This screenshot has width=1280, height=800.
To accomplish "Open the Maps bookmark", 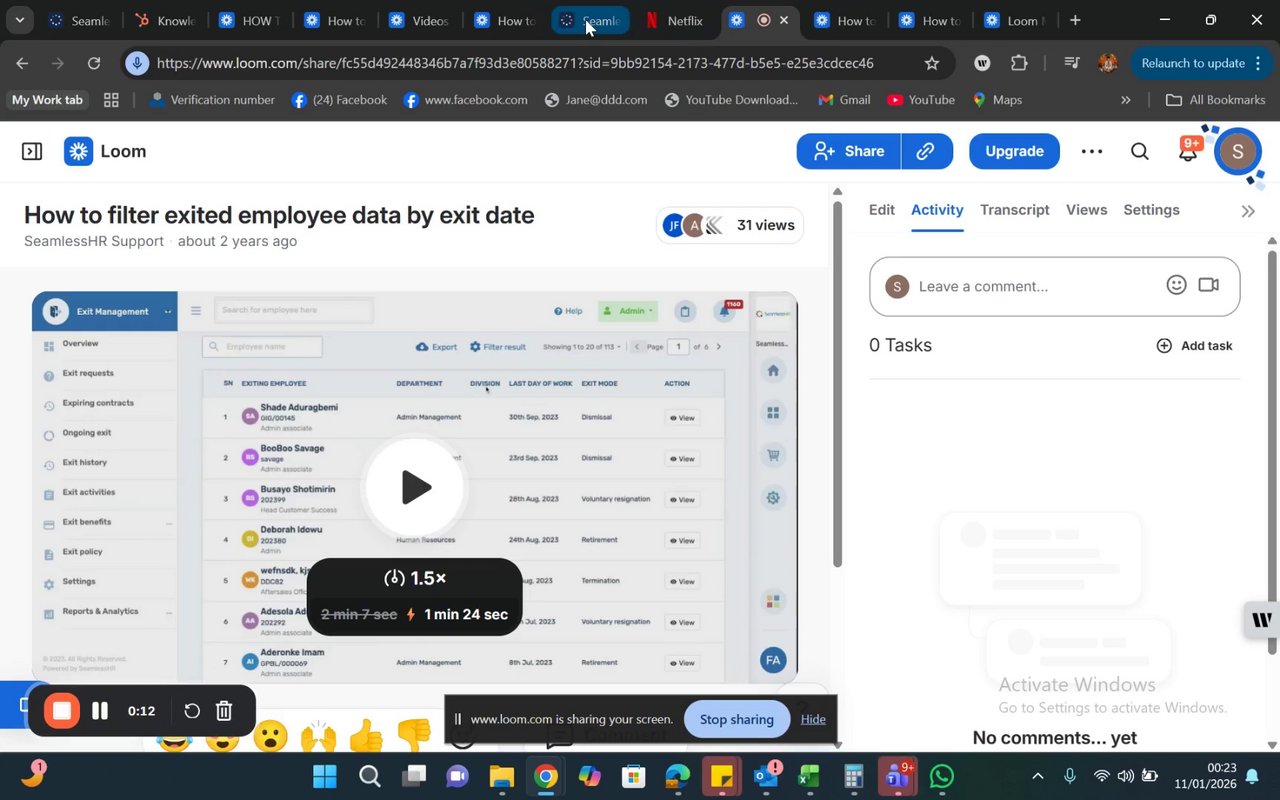I will pos(997,100).
